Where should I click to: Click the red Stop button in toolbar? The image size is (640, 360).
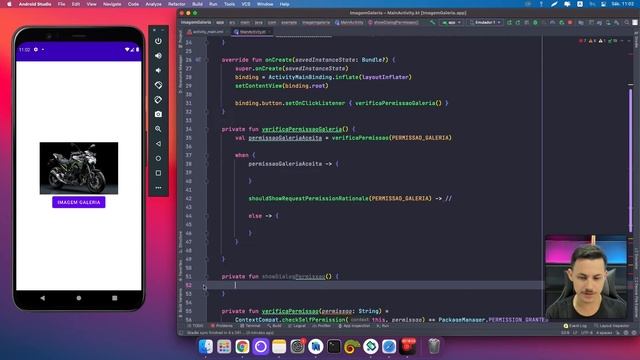click(x=570, y=22)
